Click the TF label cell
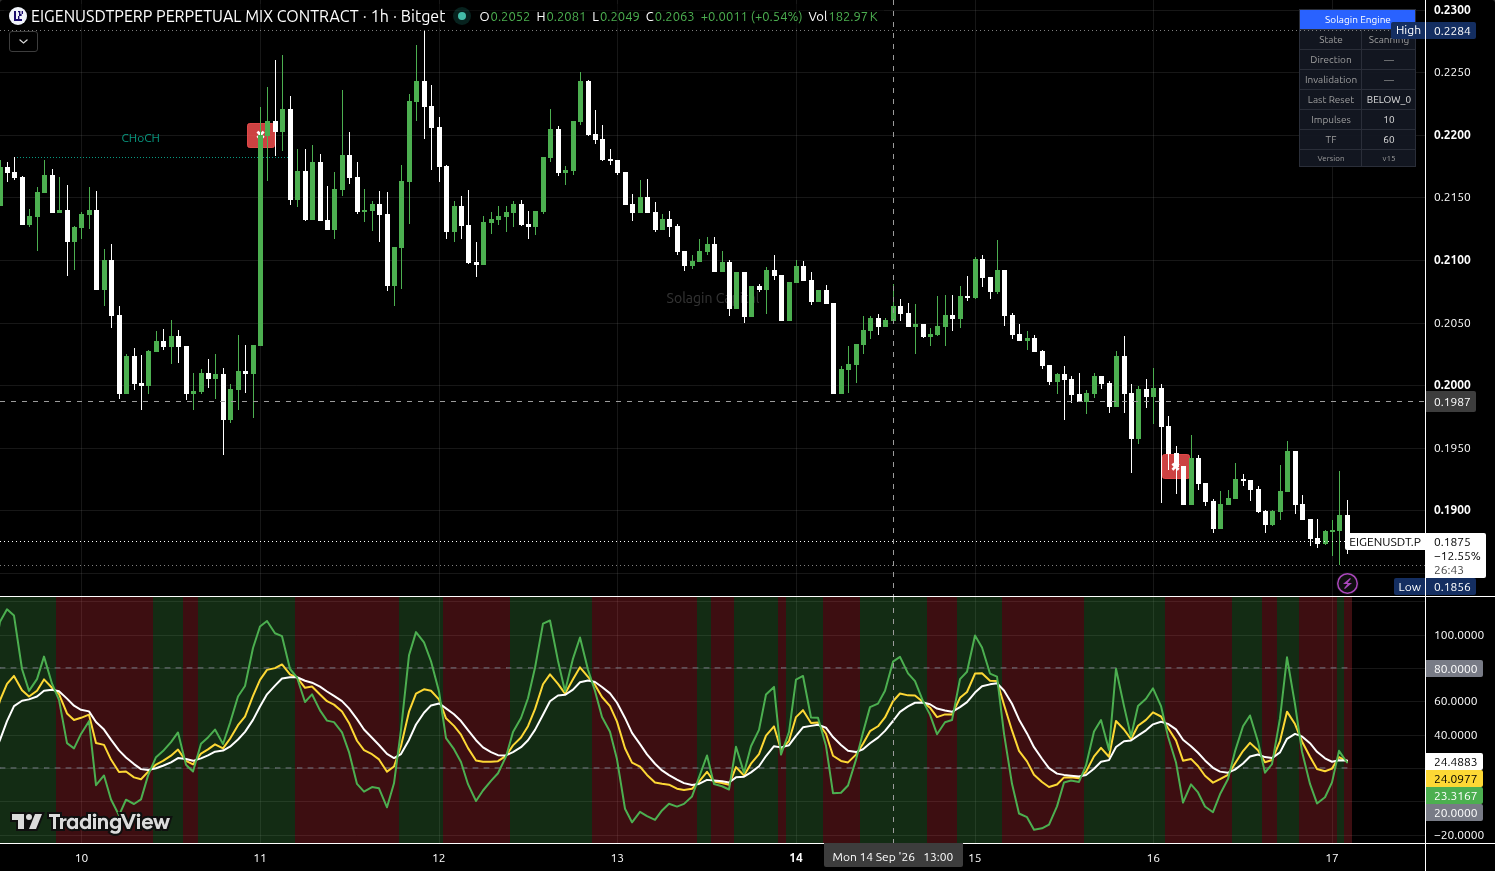This screenshot has height=871, width=1495. (x=1330, y=140)
